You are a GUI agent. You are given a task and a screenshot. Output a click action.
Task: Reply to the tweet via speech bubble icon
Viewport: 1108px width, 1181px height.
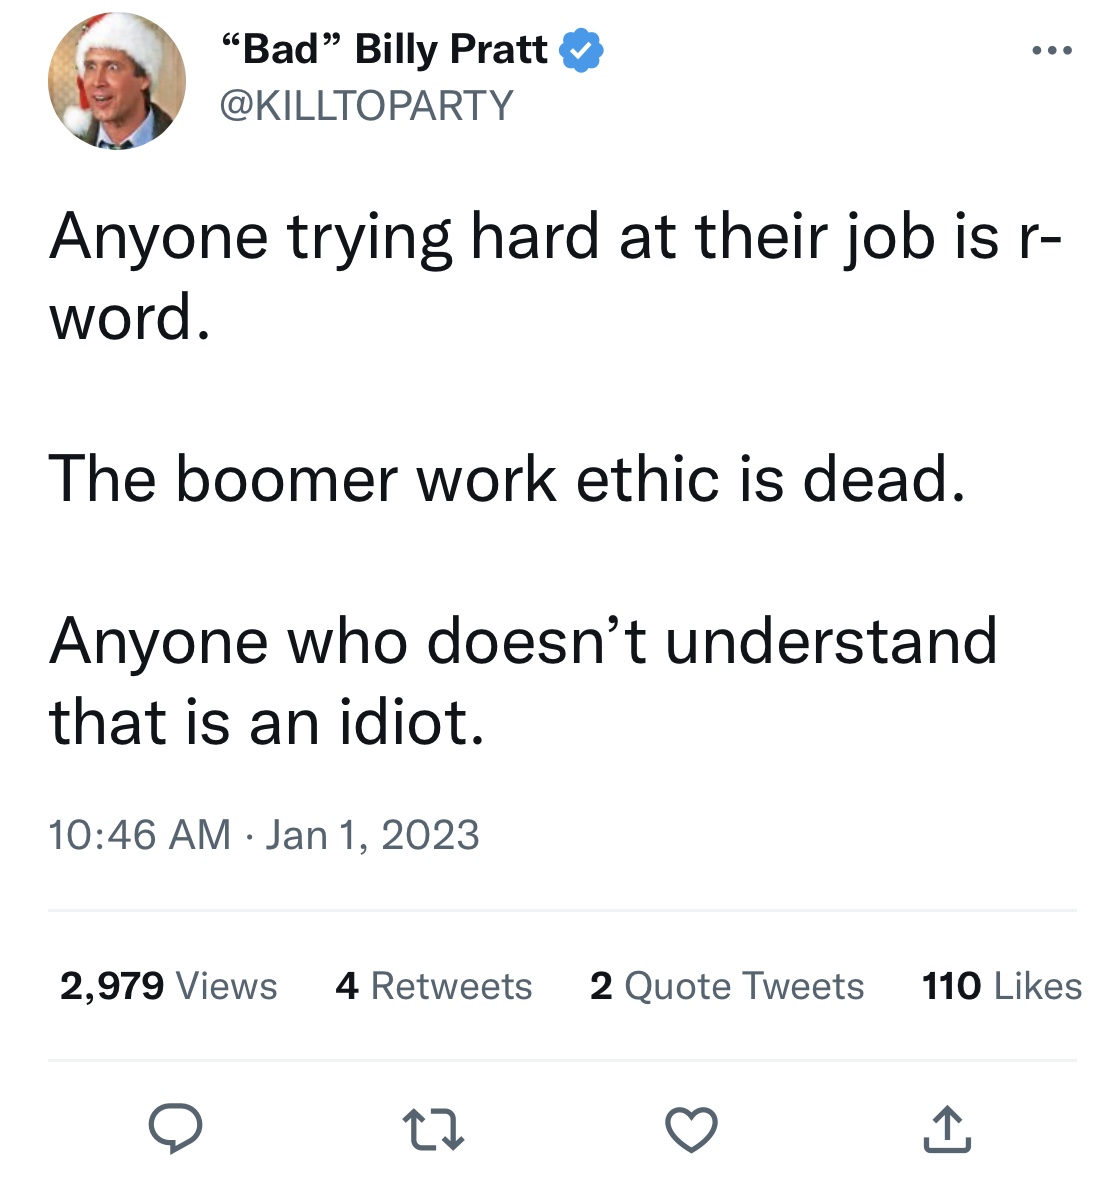point(176,1129)
